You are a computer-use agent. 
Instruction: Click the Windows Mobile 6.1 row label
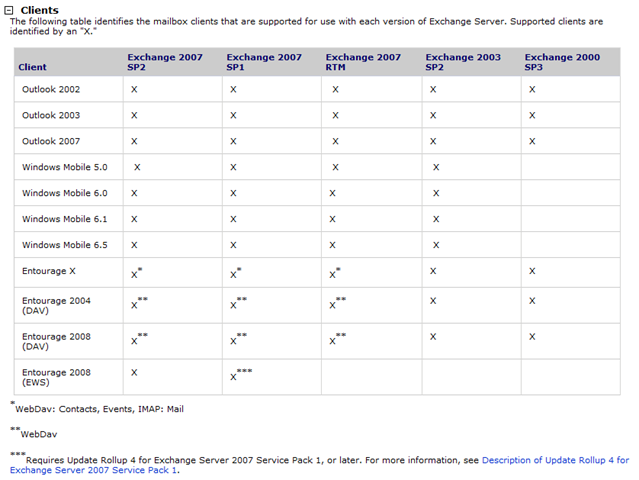tap(65, 219)
